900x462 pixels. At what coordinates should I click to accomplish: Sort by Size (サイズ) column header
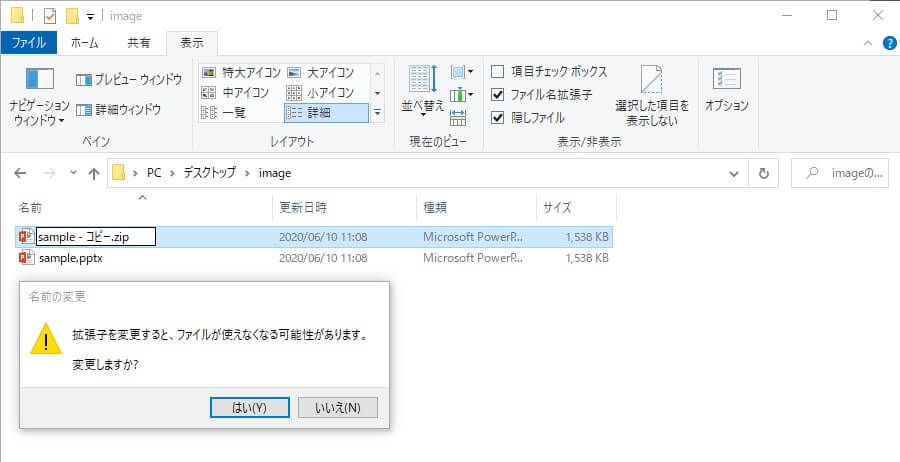[576, 208]
